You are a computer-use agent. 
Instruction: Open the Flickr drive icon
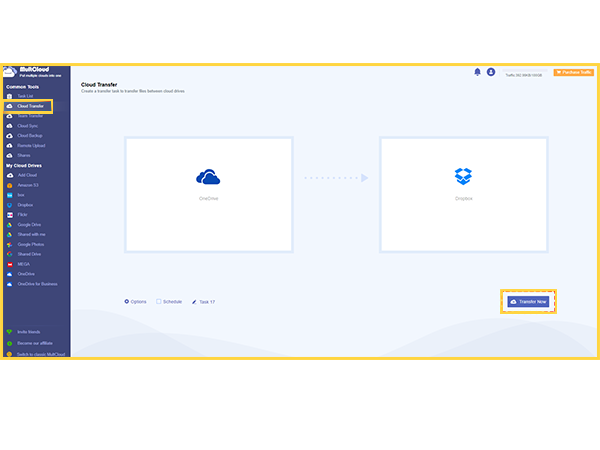click(10, 215)
